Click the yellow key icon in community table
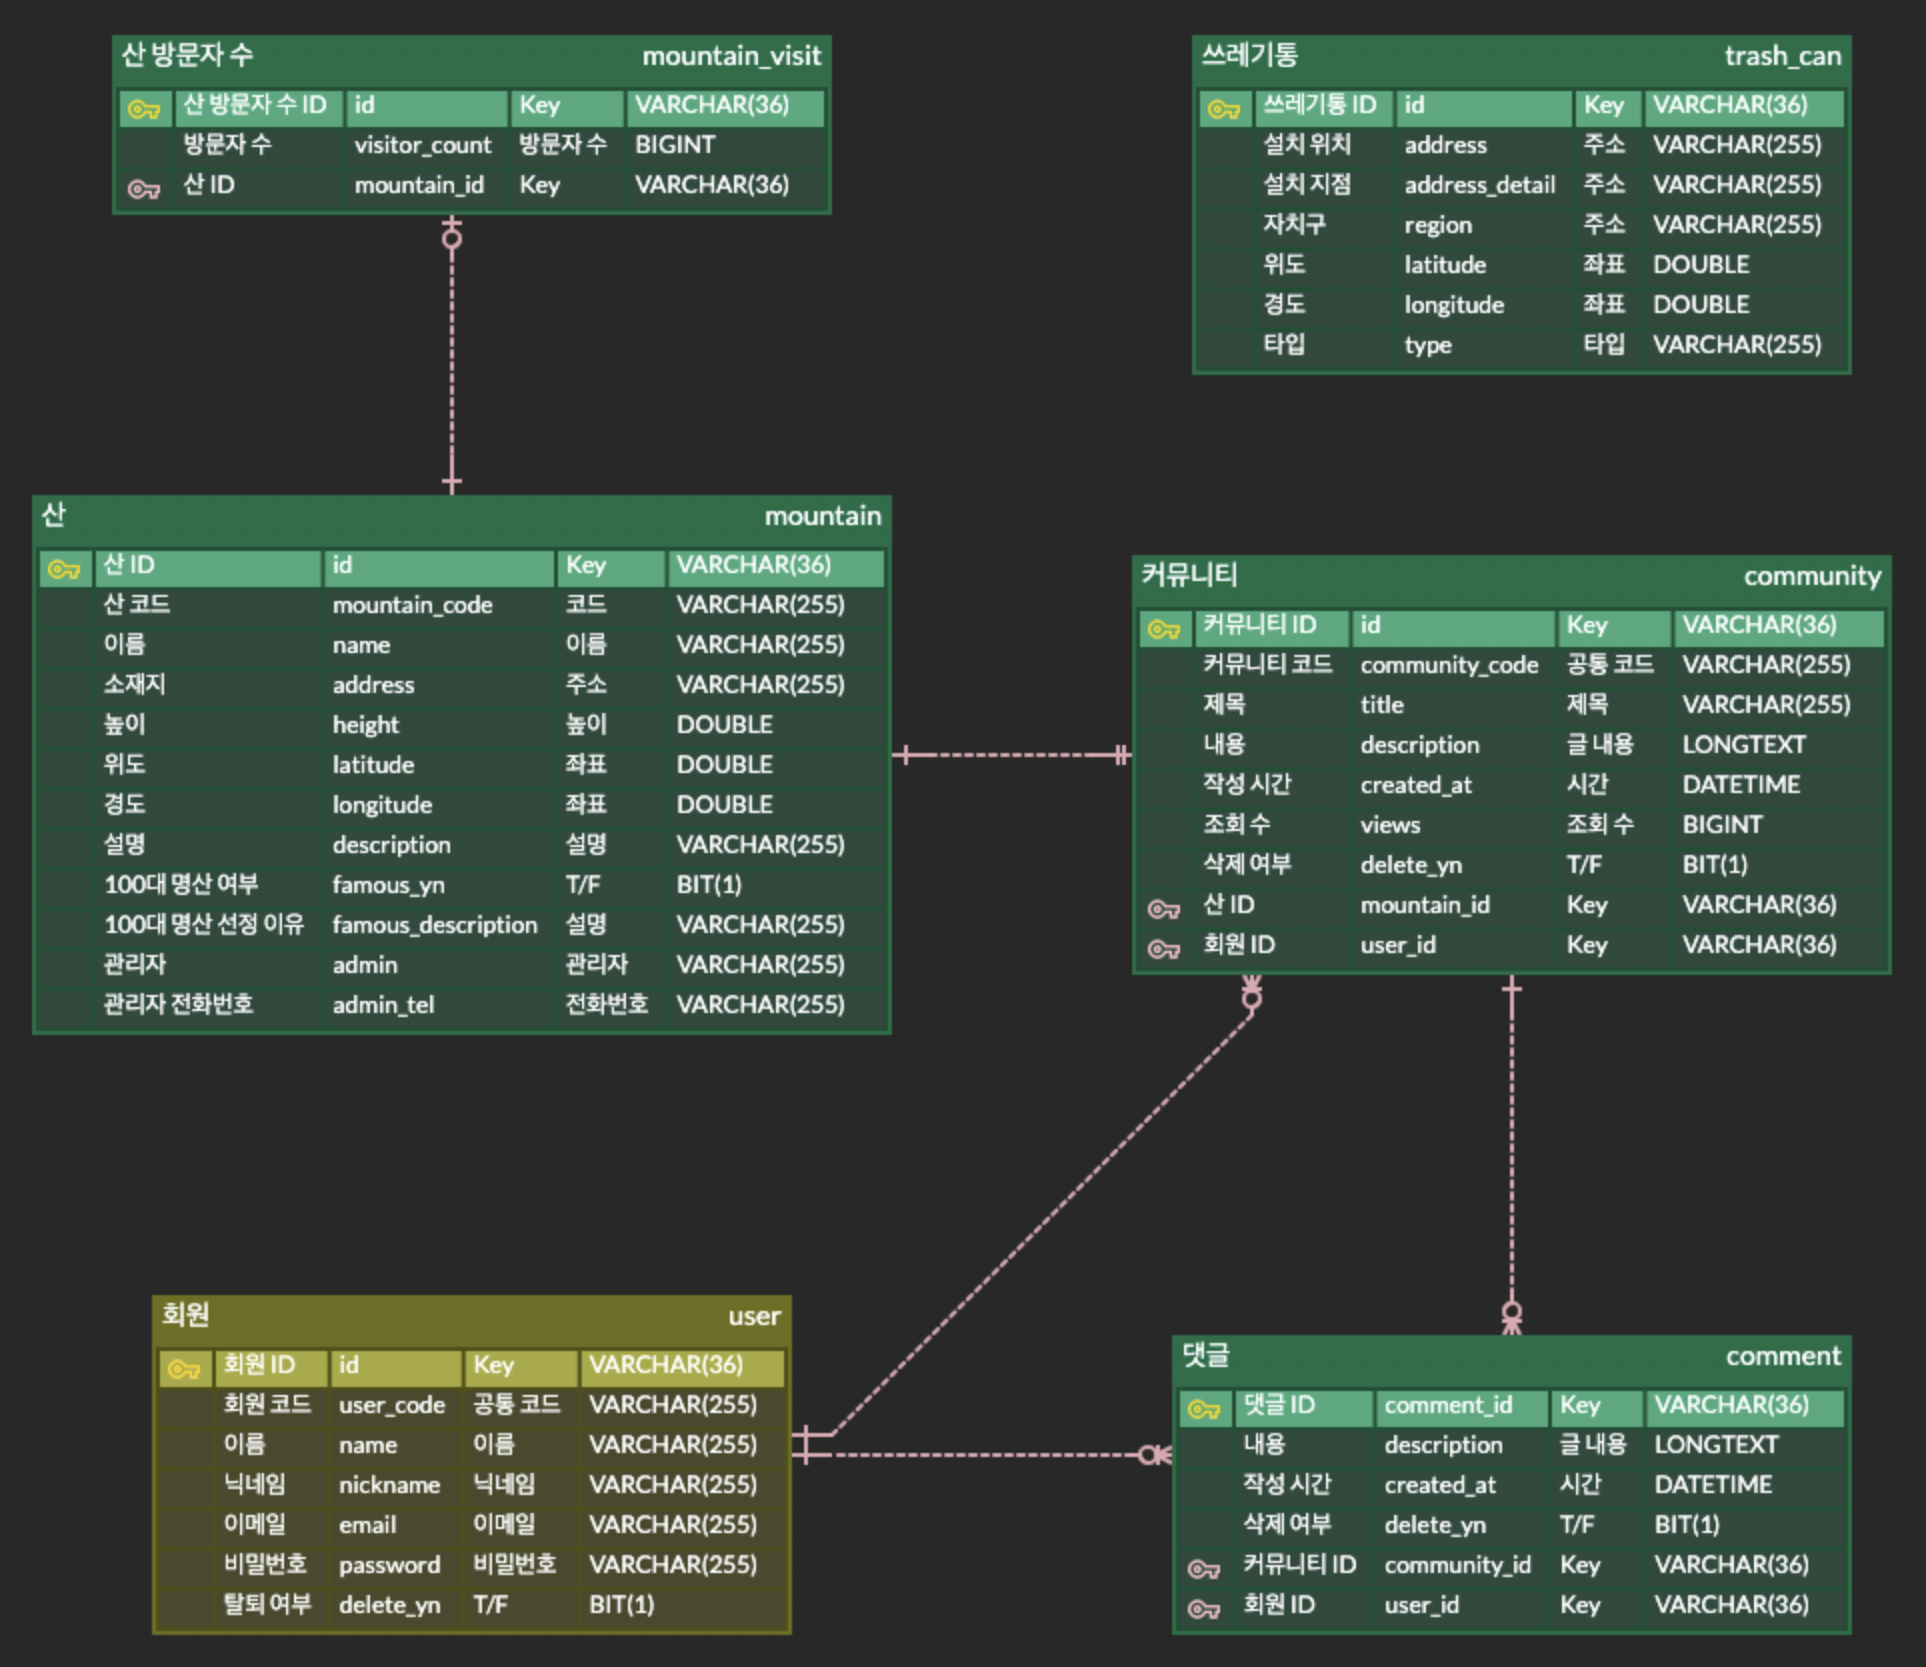 tap(1163, 628)
